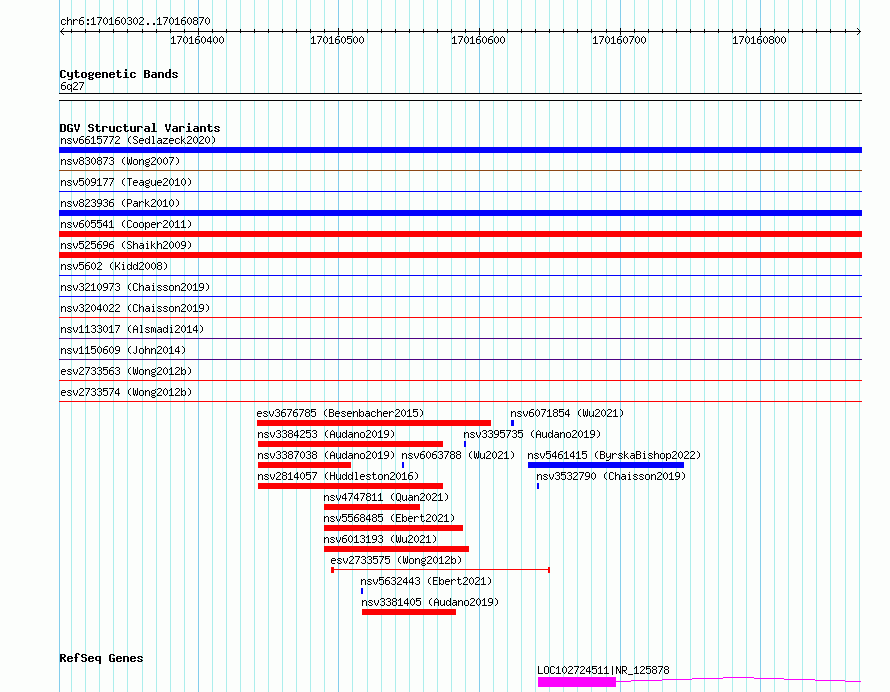Click the left scroll arrow on the ruler

62,32
